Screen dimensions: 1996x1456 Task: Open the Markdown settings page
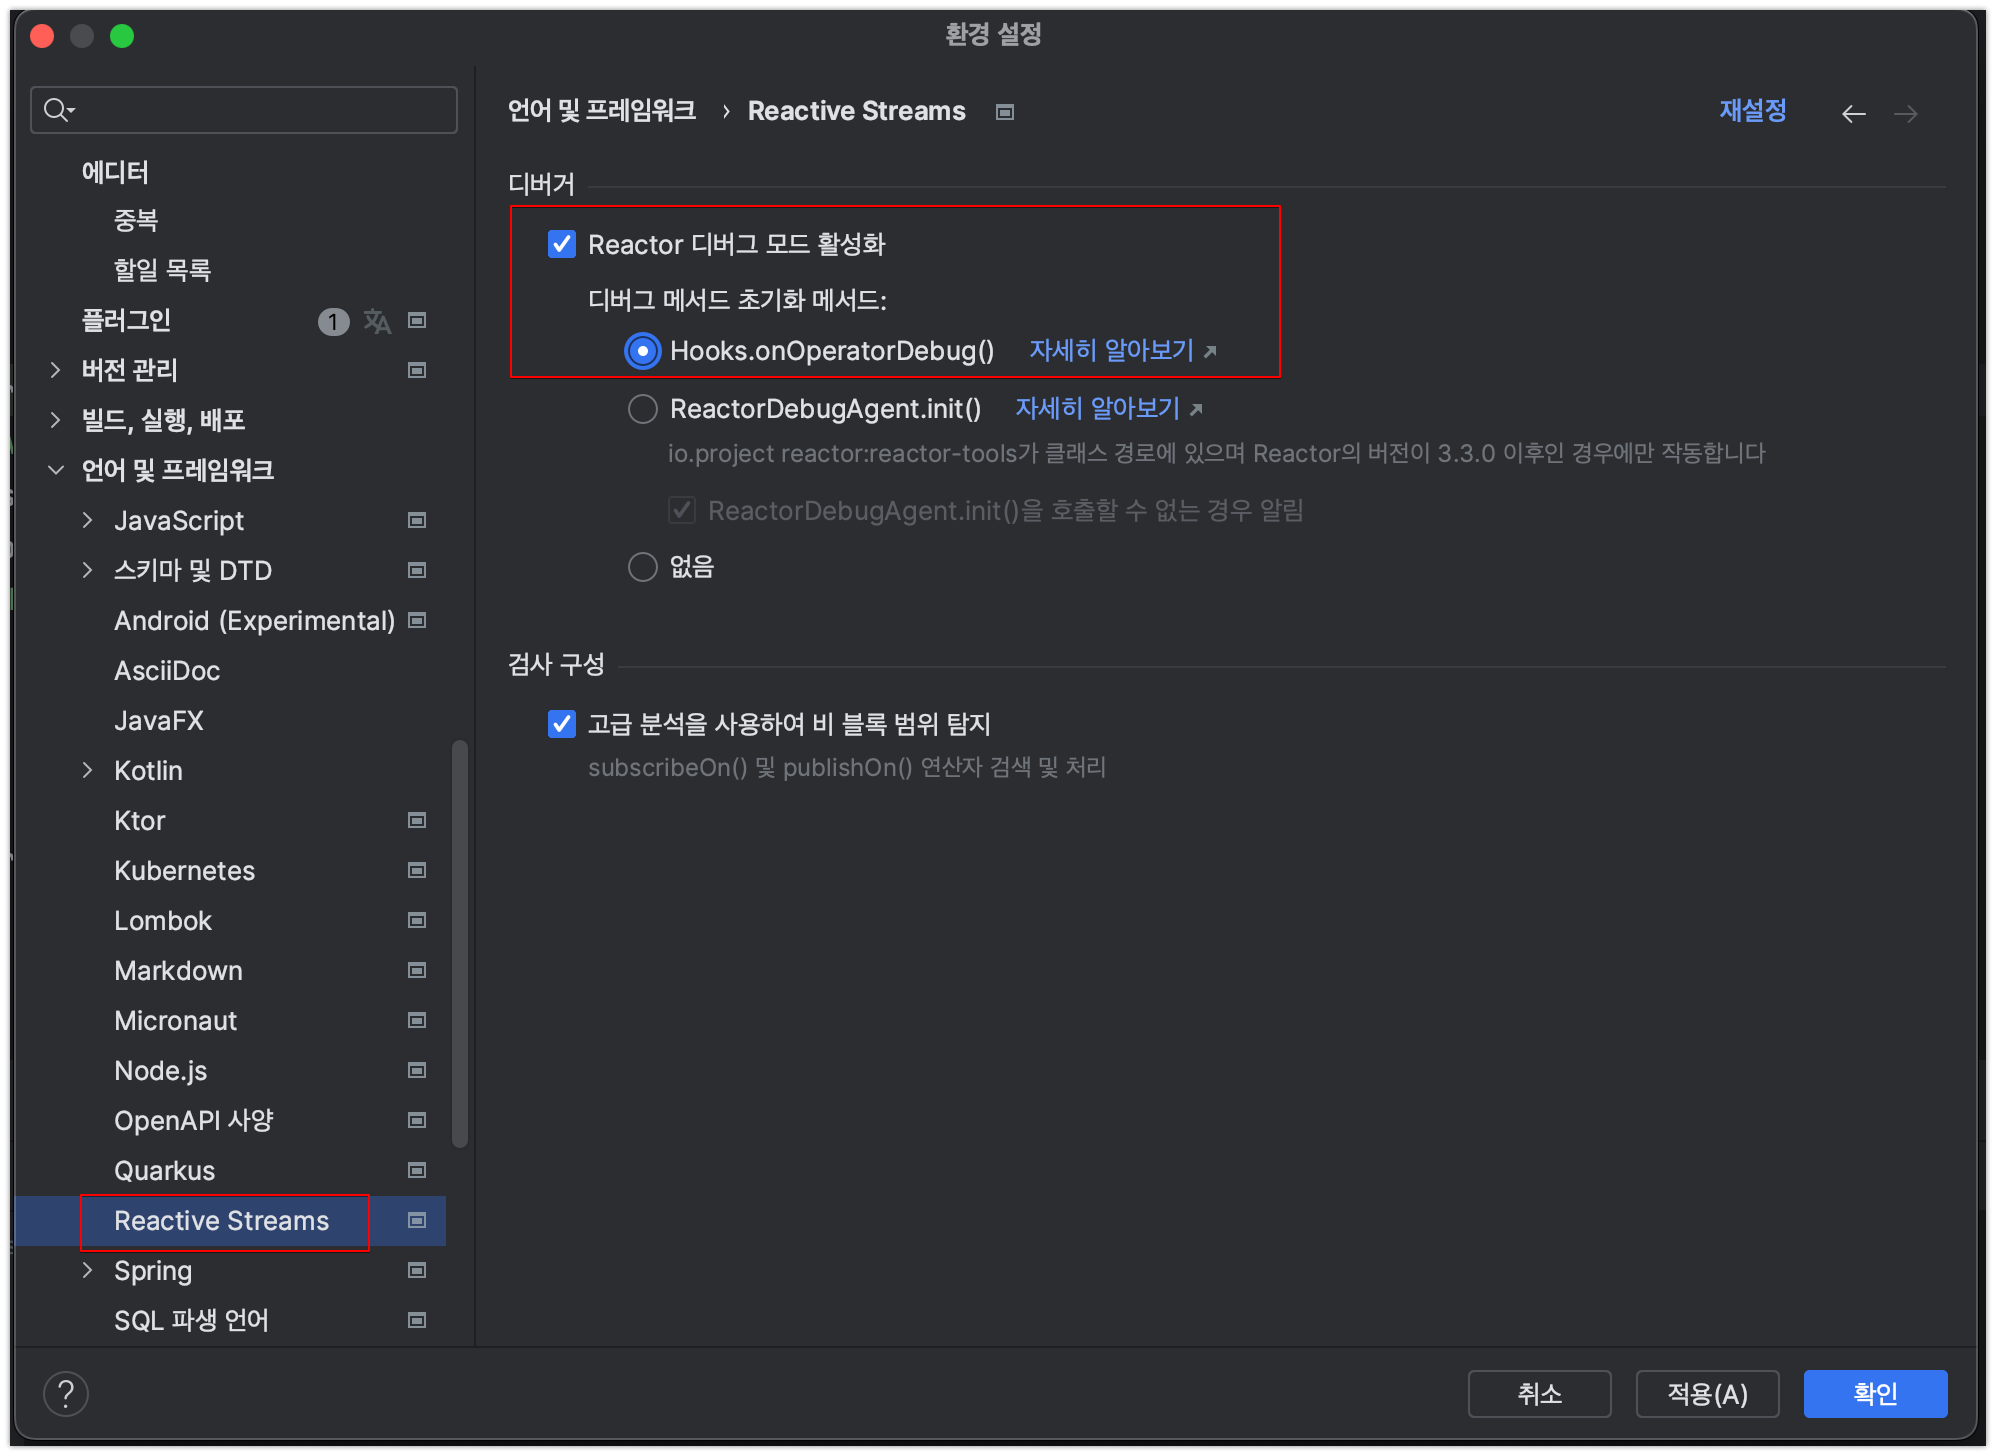click(x=178, y=970)
